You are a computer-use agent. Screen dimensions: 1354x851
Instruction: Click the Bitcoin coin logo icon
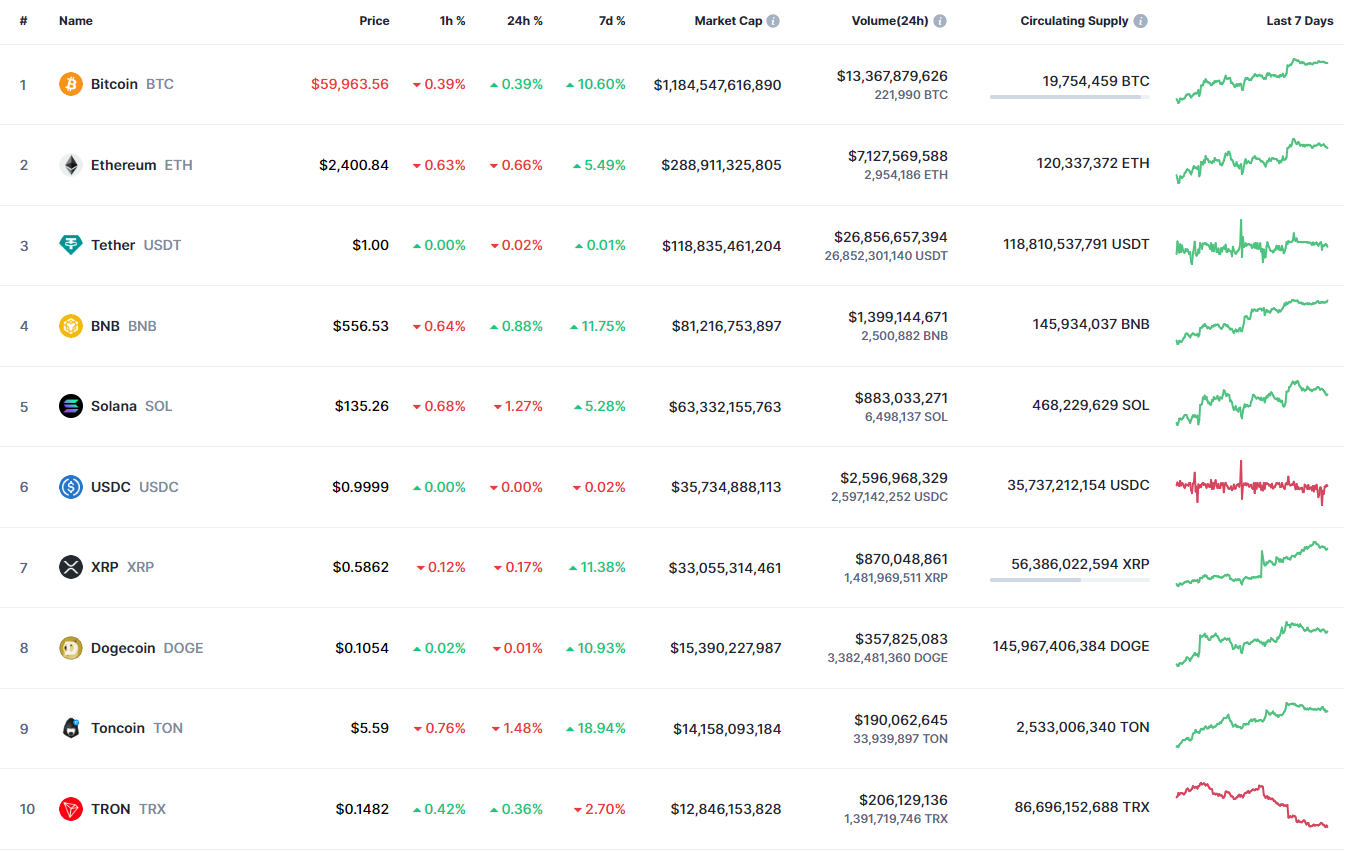pos(70,84)
